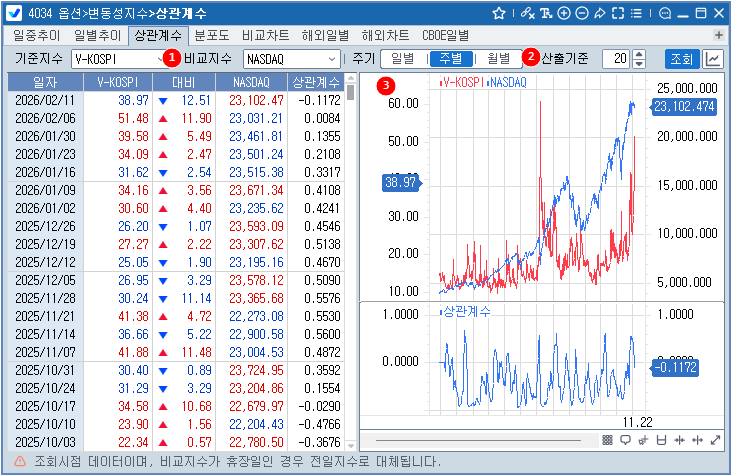Click the zoom out minus icon in title bar

click(x=582, y=13)
